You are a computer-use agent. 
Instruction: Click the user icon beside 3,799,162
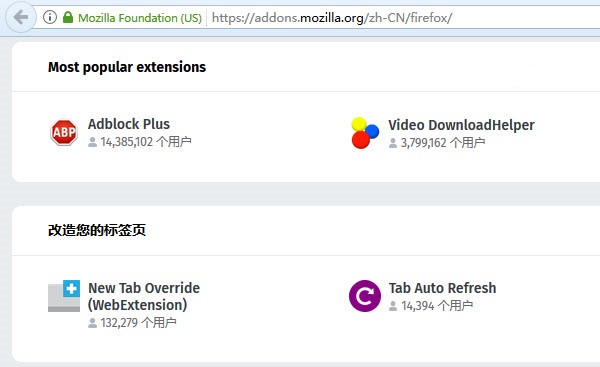point(393,143)
